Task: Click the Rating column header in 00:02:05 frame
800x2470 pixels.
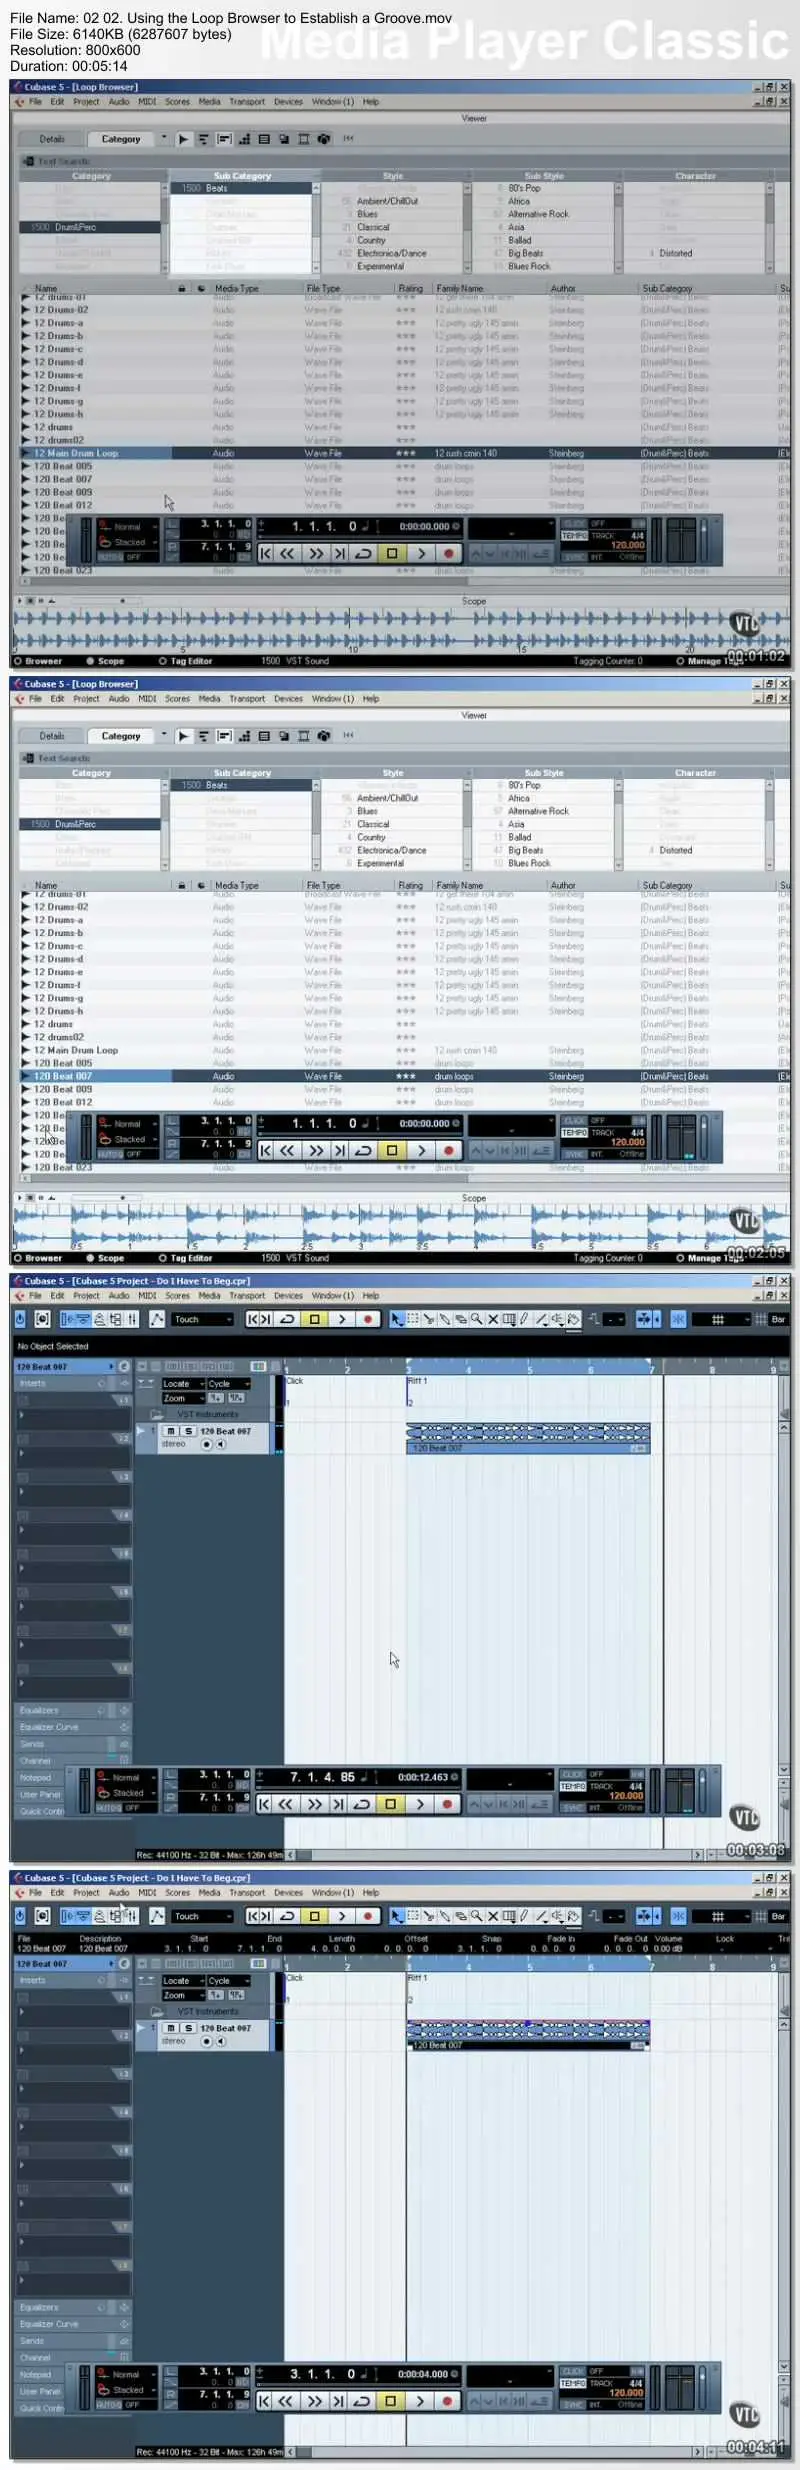Action: (x=411, y=885)
